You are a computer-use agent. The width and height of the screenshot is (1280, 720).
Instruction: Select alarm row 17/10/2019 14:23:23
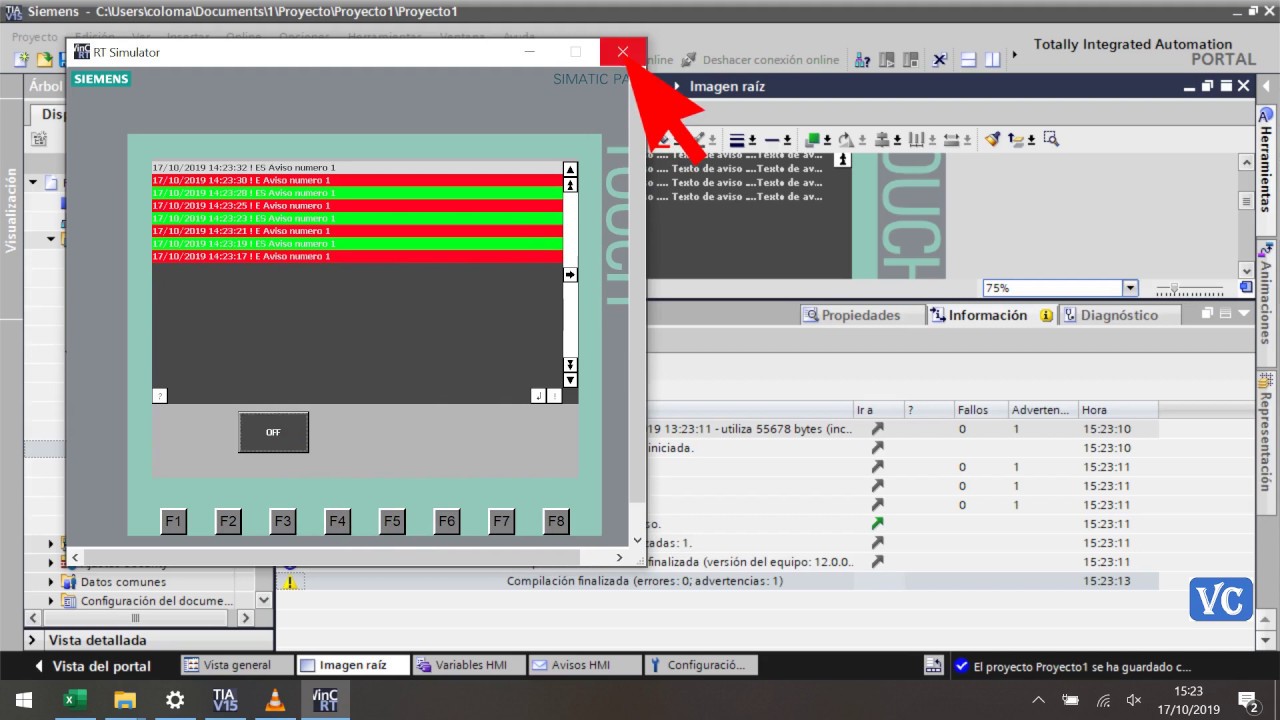(357, 218)
